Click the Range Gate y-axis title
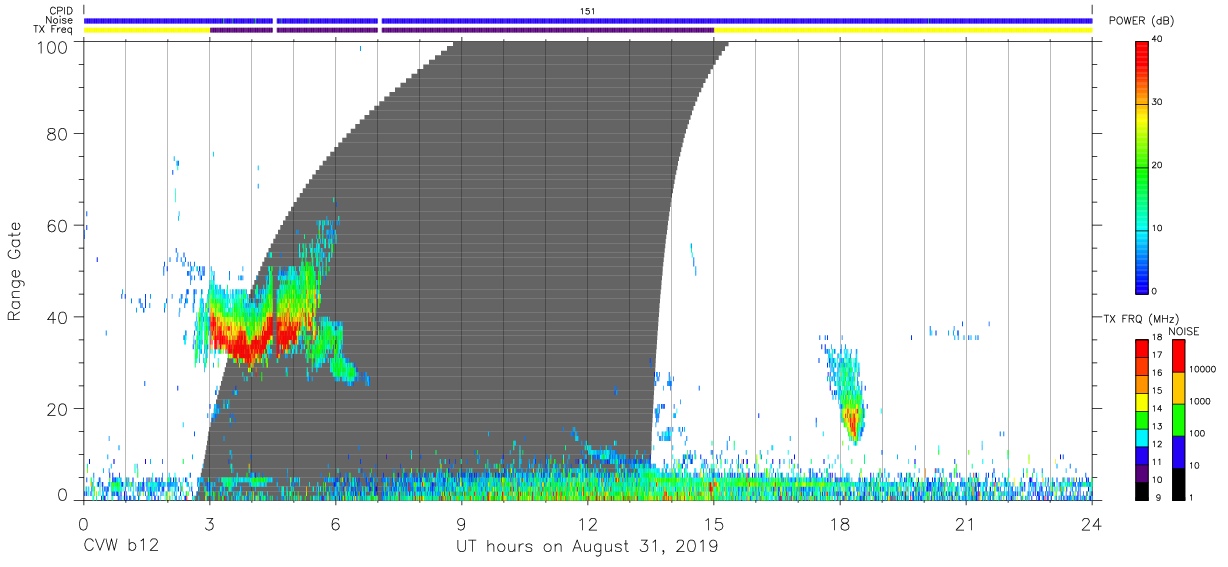Viewport: 1228px width, 567px height. coord(15,271)
